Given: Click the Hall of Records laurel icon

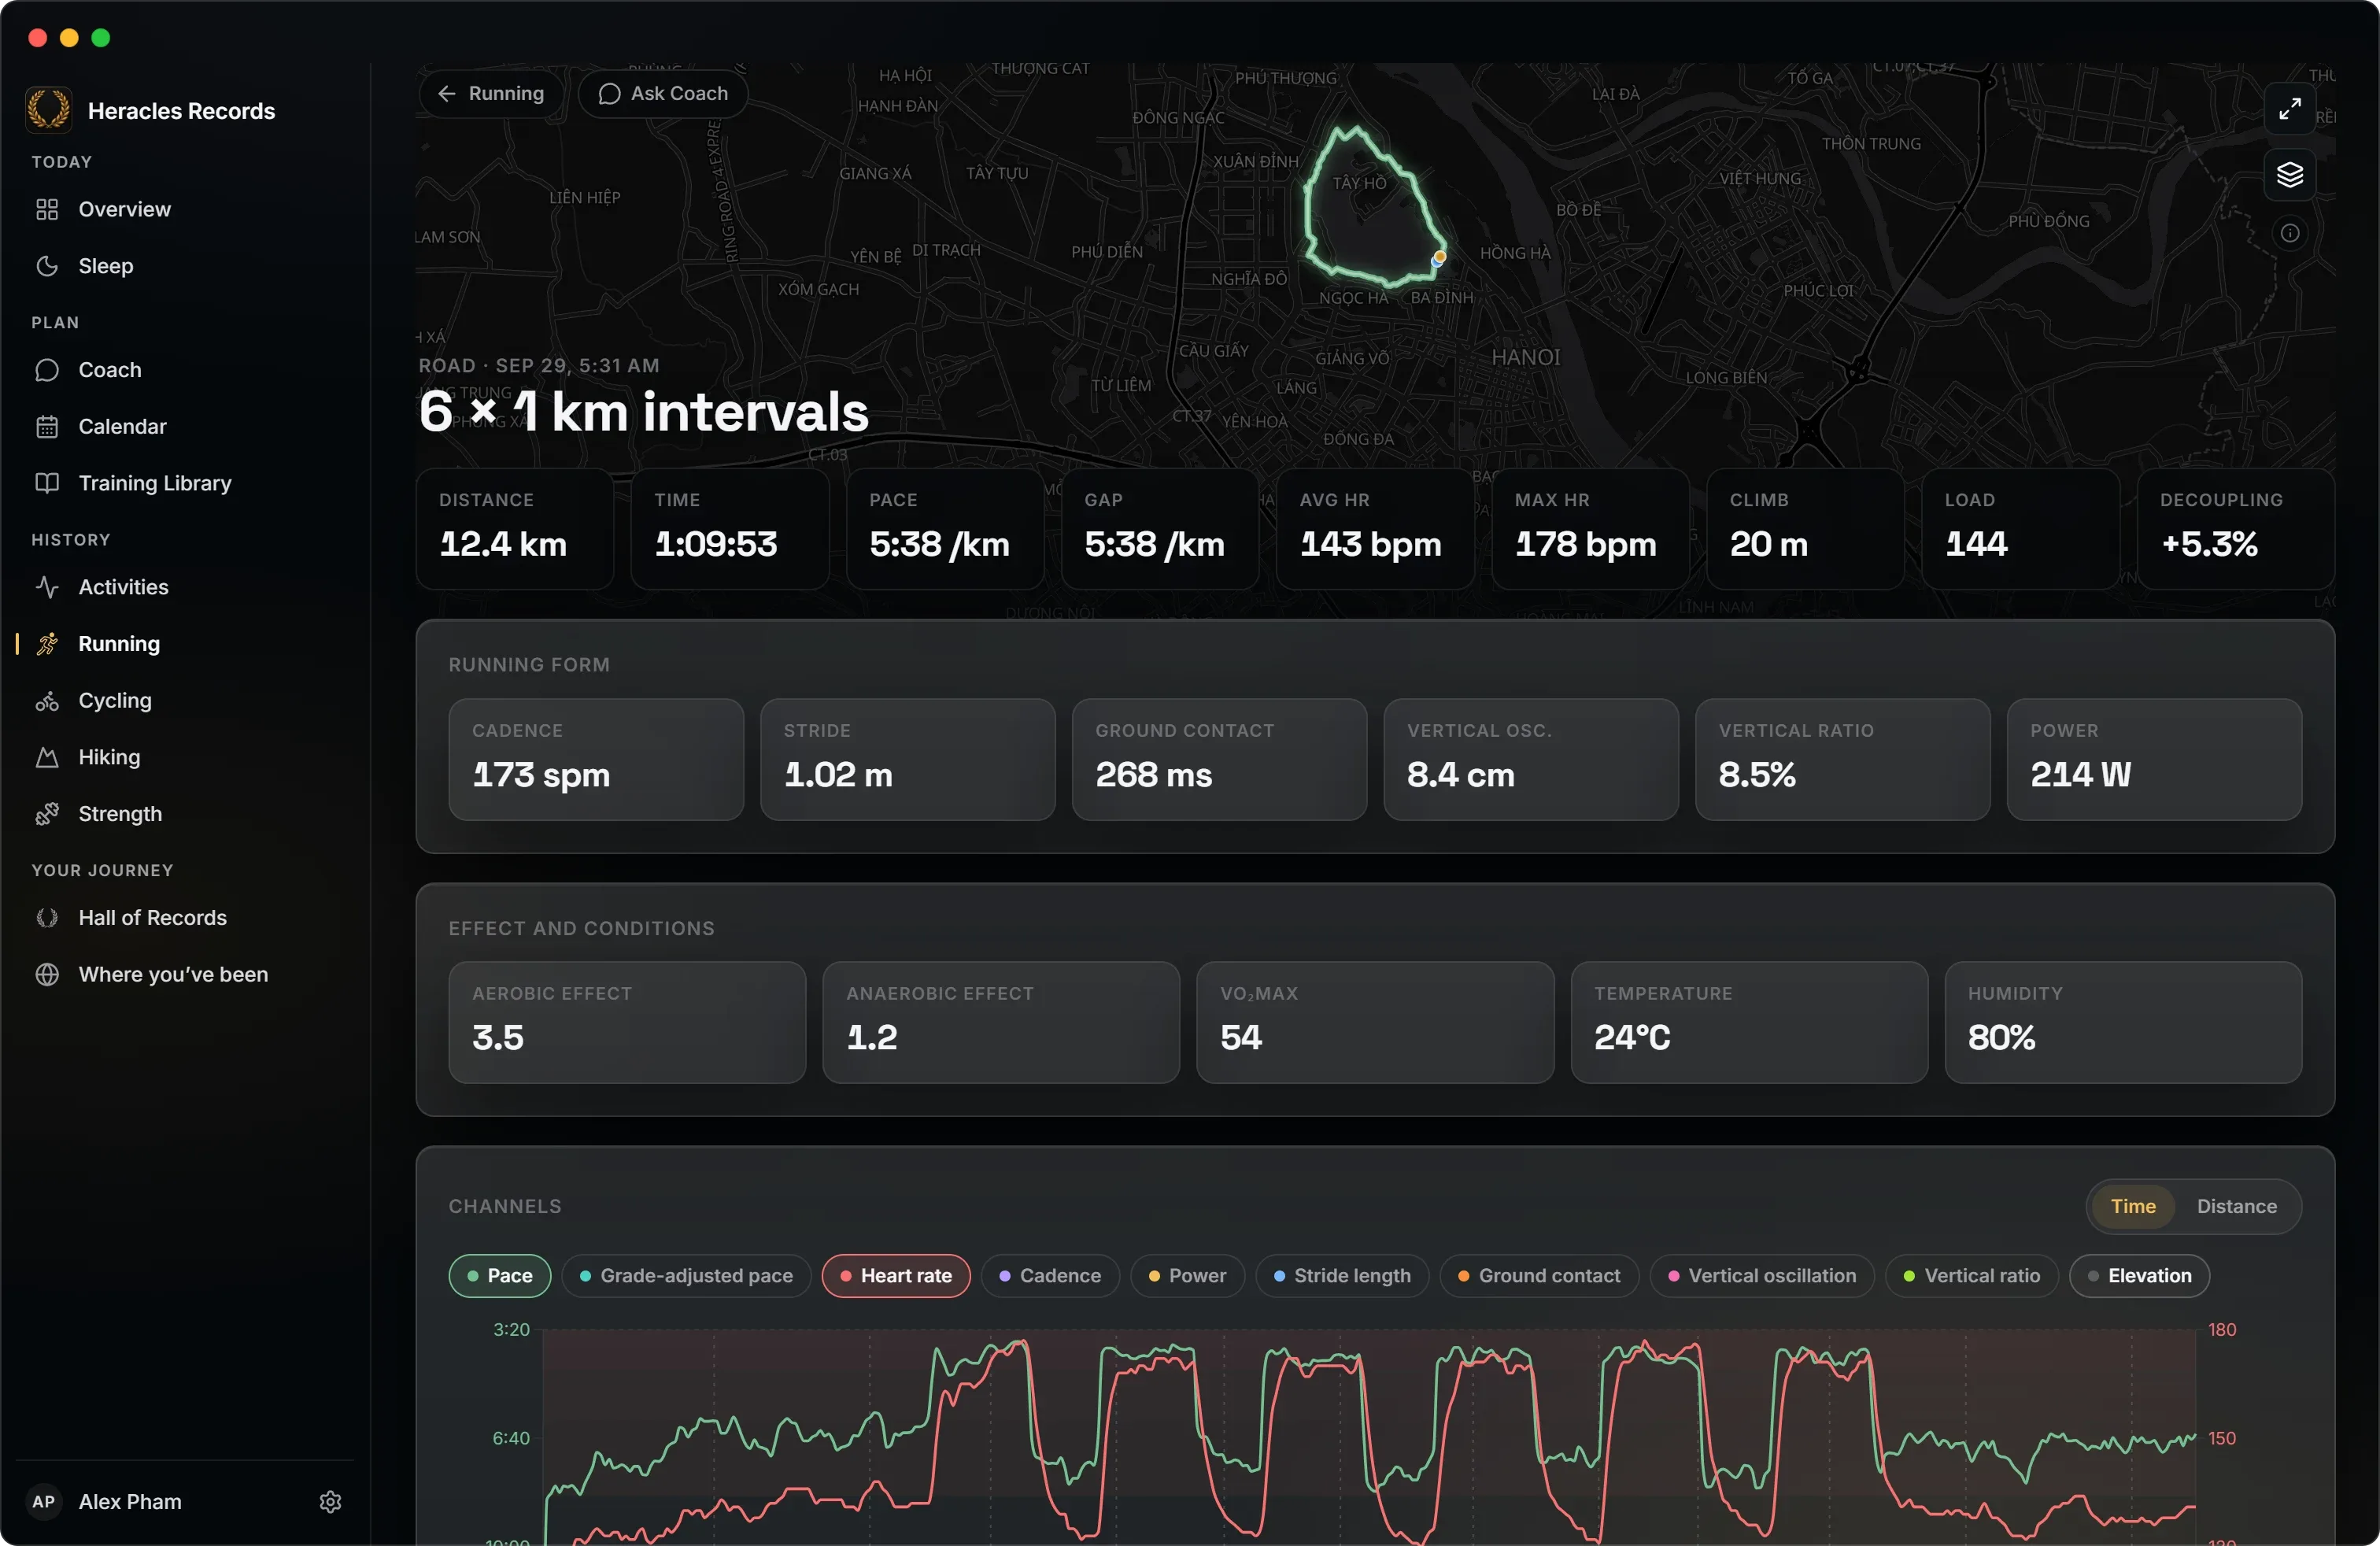Looking at the screenshot, I should coord(47,918).
